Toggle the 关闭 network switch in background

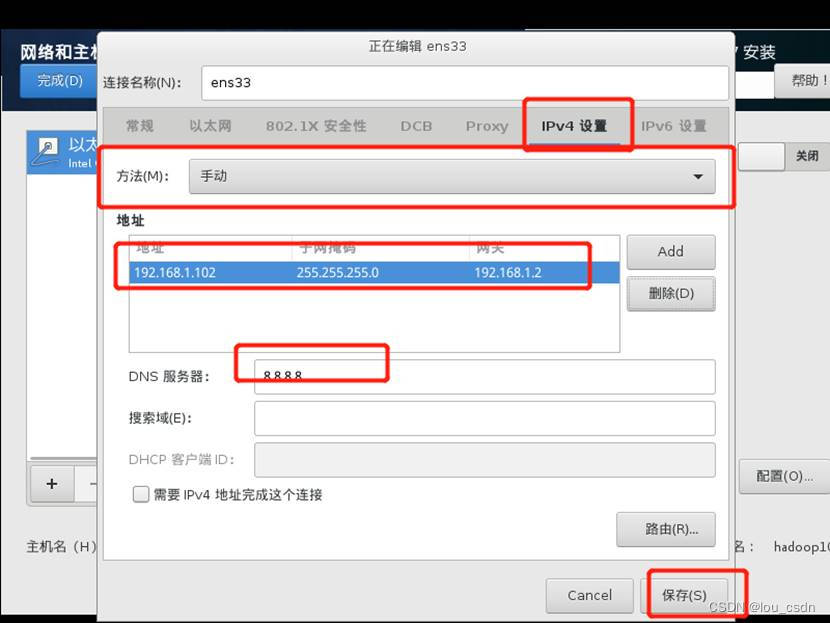pyautogui.click(x=783, y=156)
